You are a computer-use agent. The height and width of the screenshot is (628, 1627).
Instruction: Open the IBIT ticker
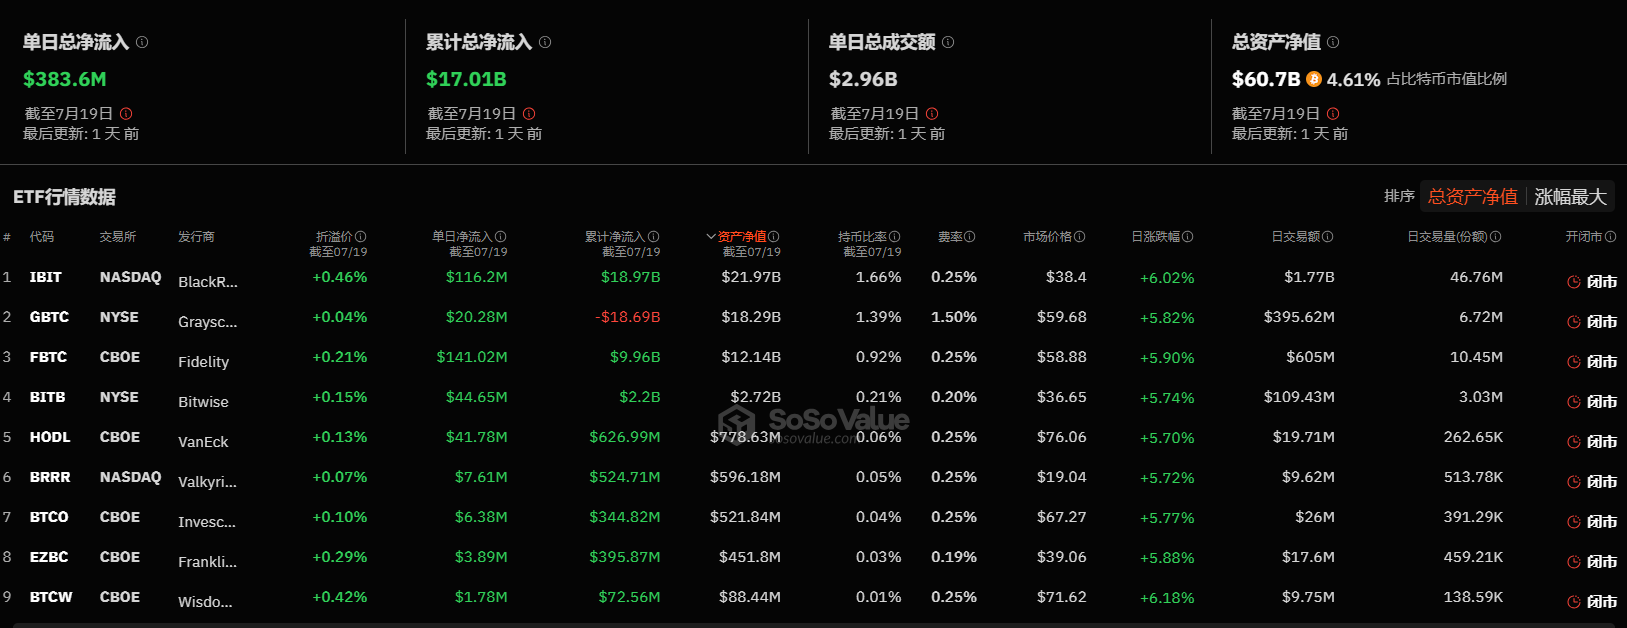pyautogui.click(x=46, y=277)
